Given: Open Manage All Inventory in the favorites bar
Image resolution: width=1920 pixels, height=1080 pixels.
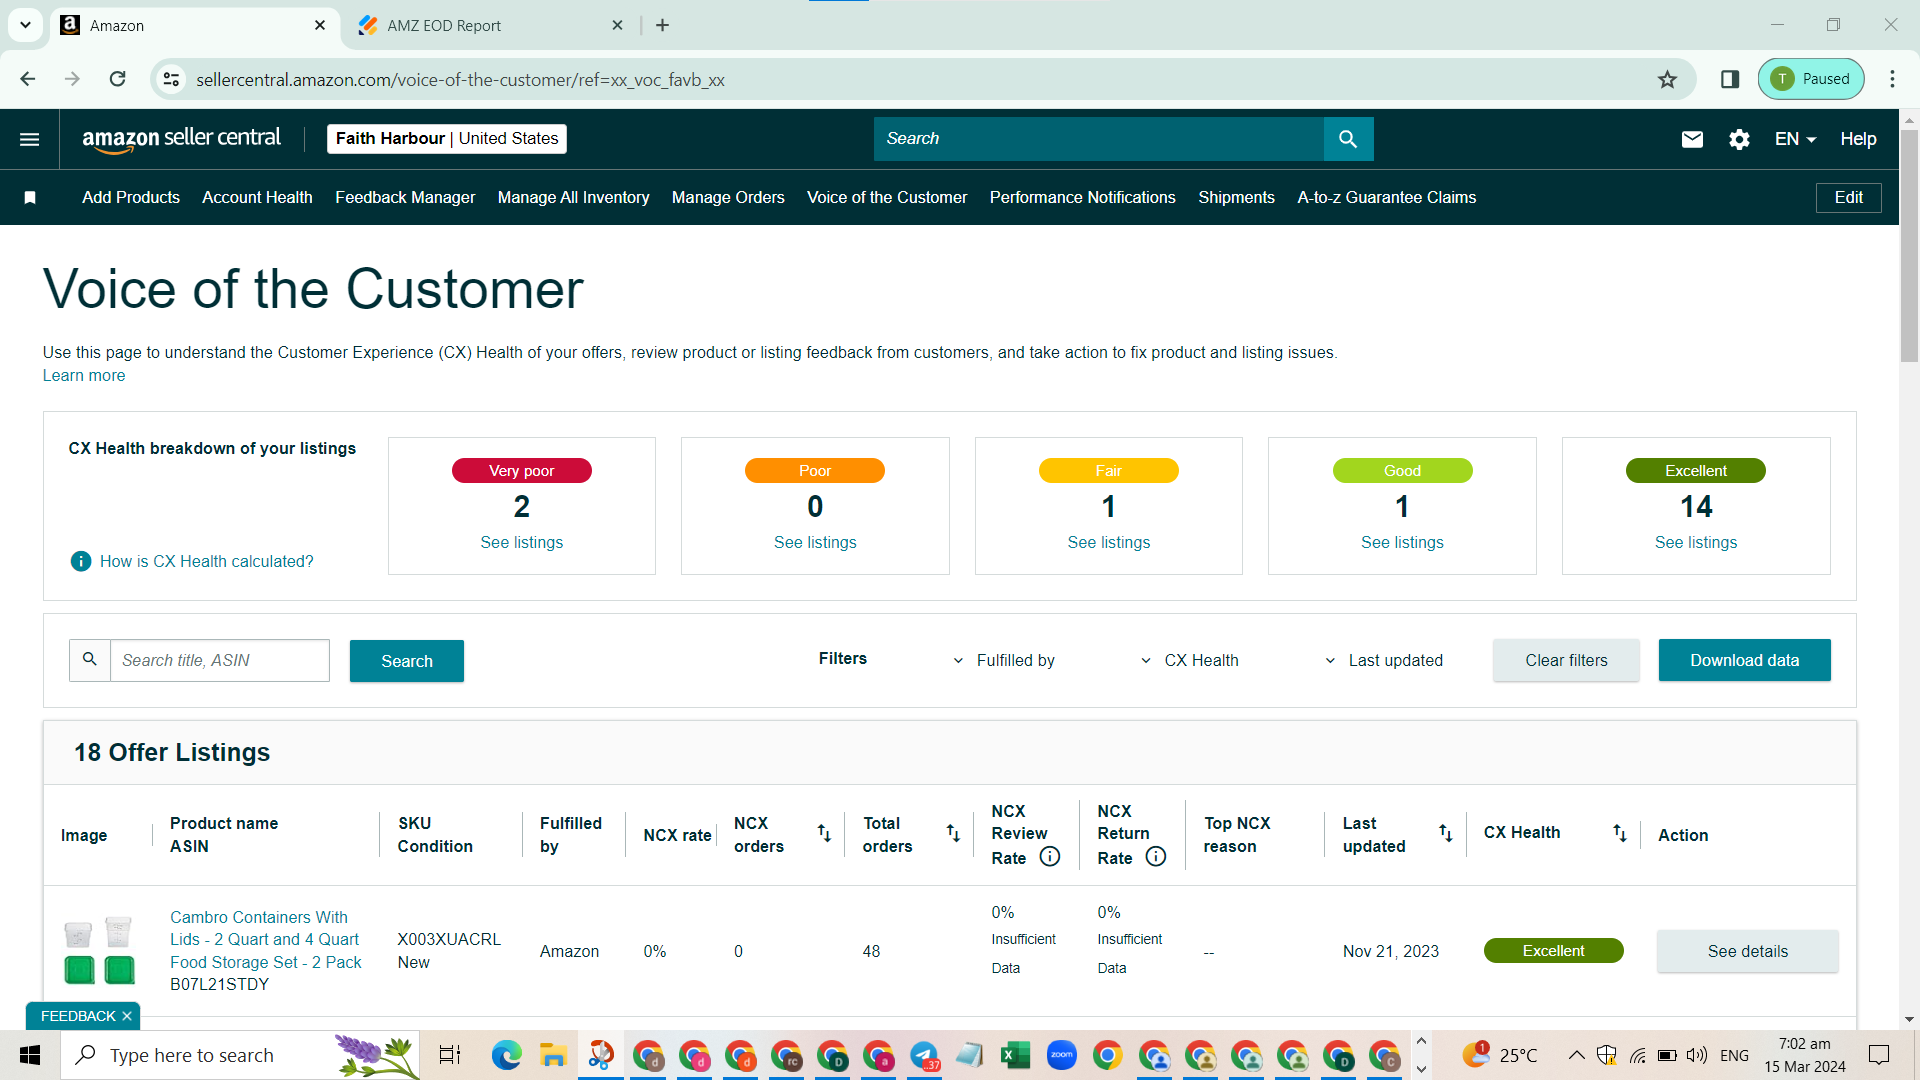Looking at the screenshot, I should click(574, 198).
